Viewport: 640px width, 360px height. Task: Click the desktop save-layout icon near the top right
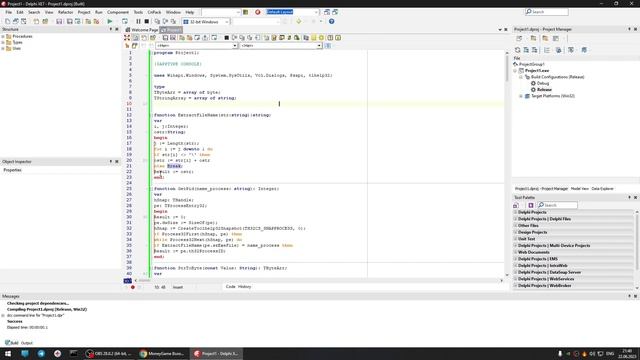point(327,12)
